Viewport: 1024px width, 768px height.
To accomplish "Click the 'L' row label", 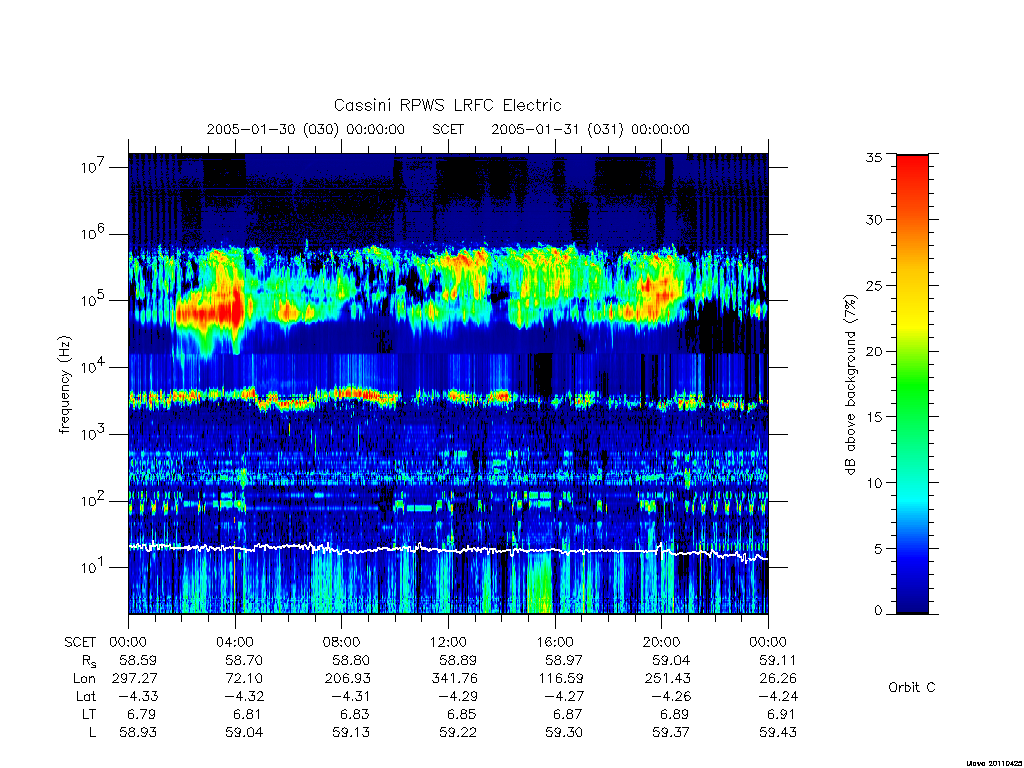I will [92, 733].
